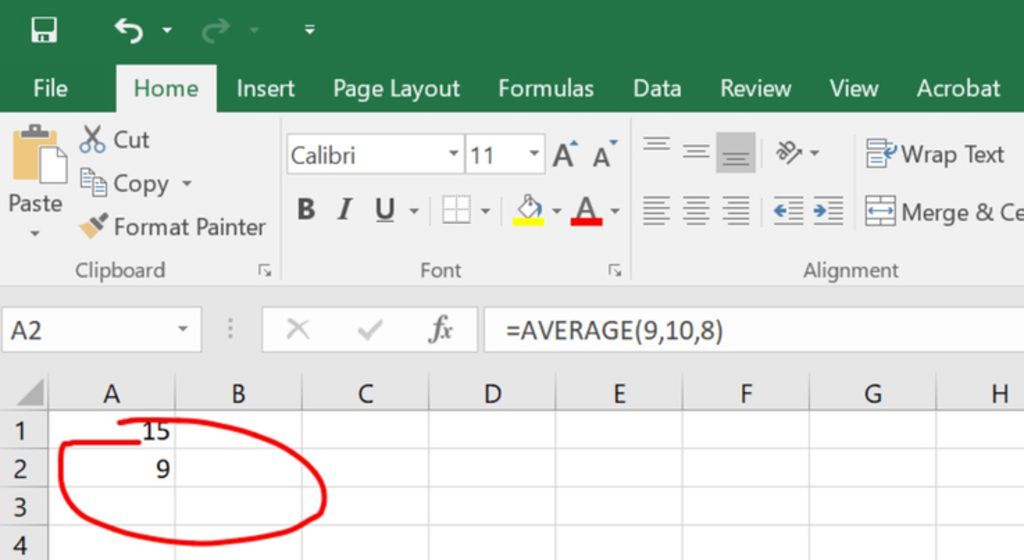Open the Page Layout tab
Image resolution: width=1024 pixels, height=560 pixels.
[x=396, y=88]
